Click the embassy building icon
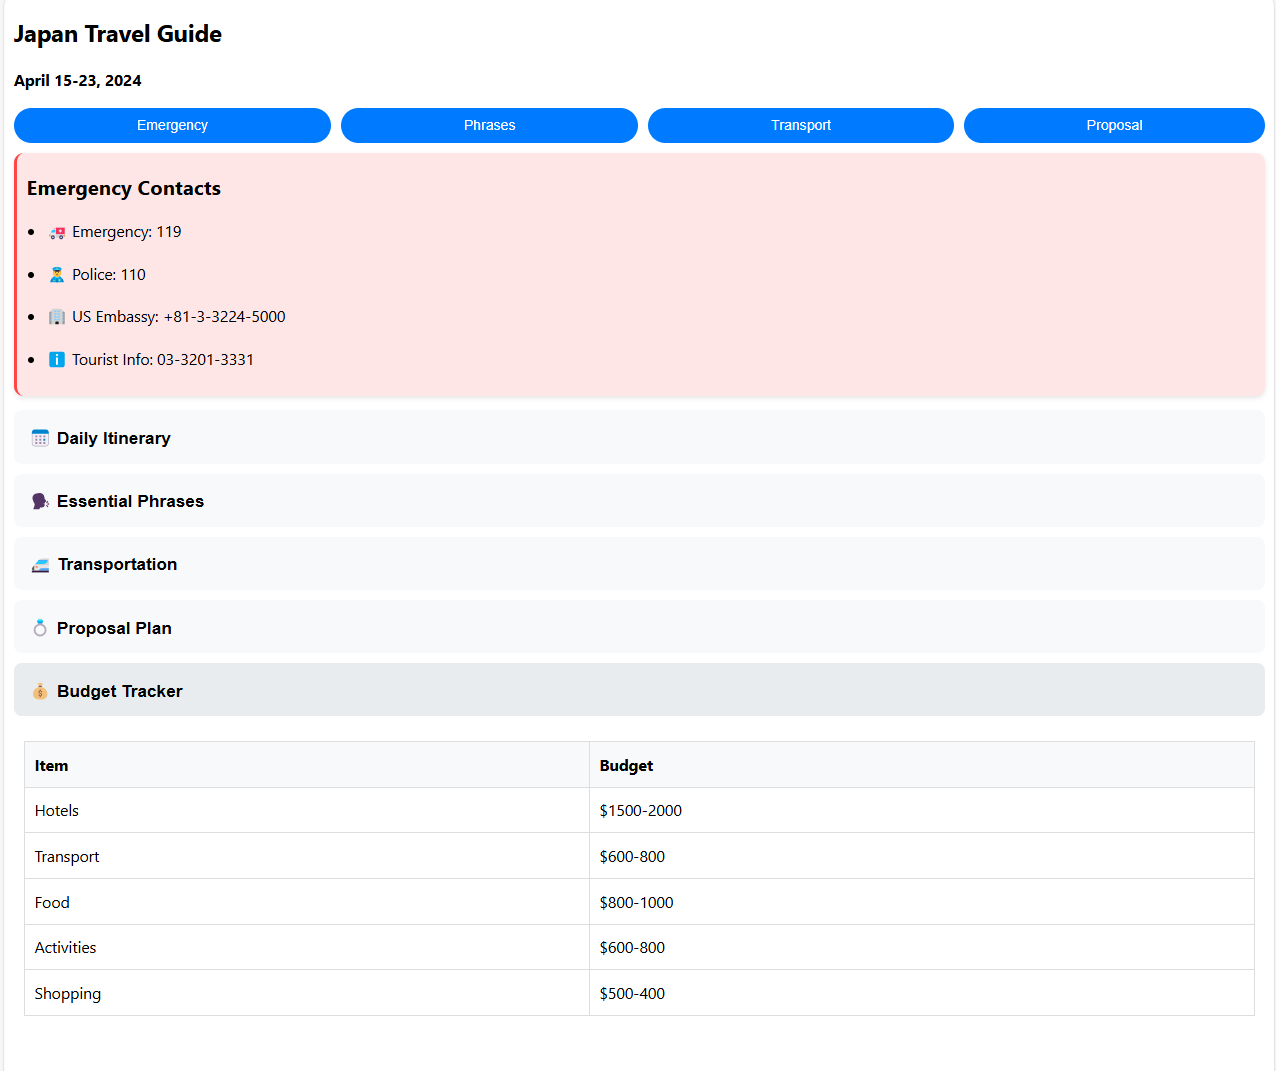This screenshot has height=1071, width=1276. click(57, 317)
